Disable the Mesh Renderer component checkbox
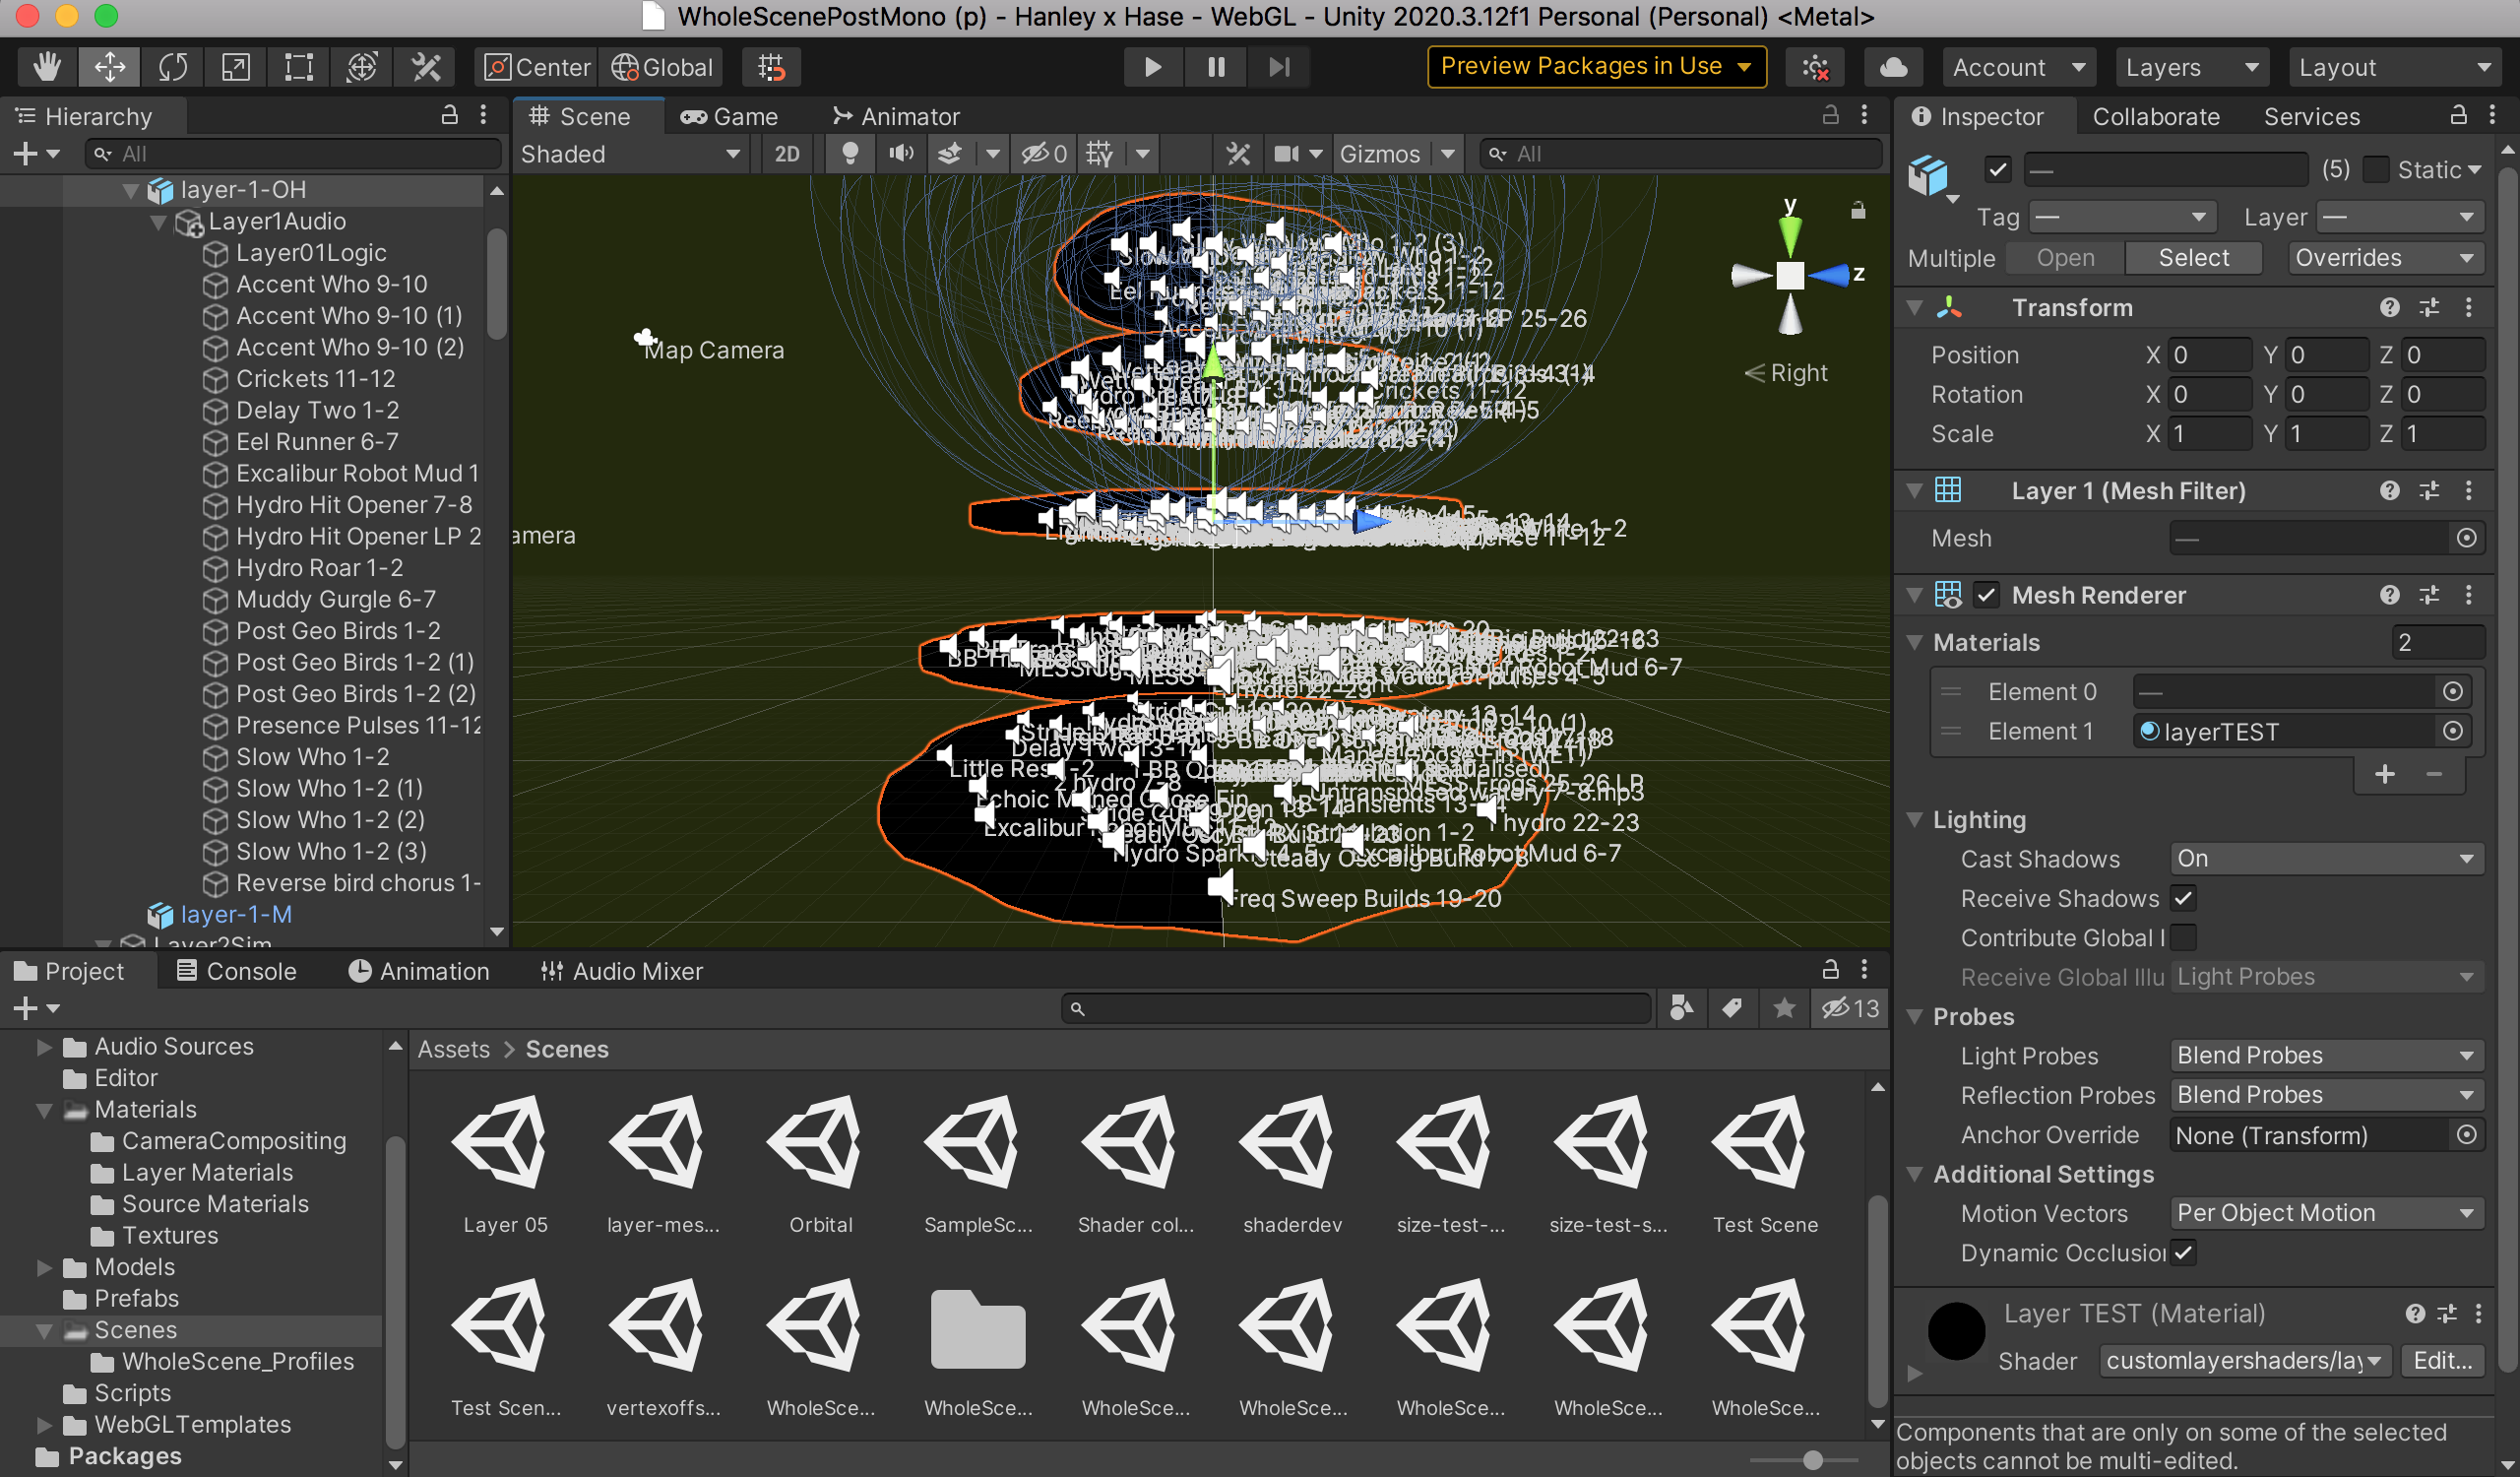 pyautogui.click(x=1986, y=596)
